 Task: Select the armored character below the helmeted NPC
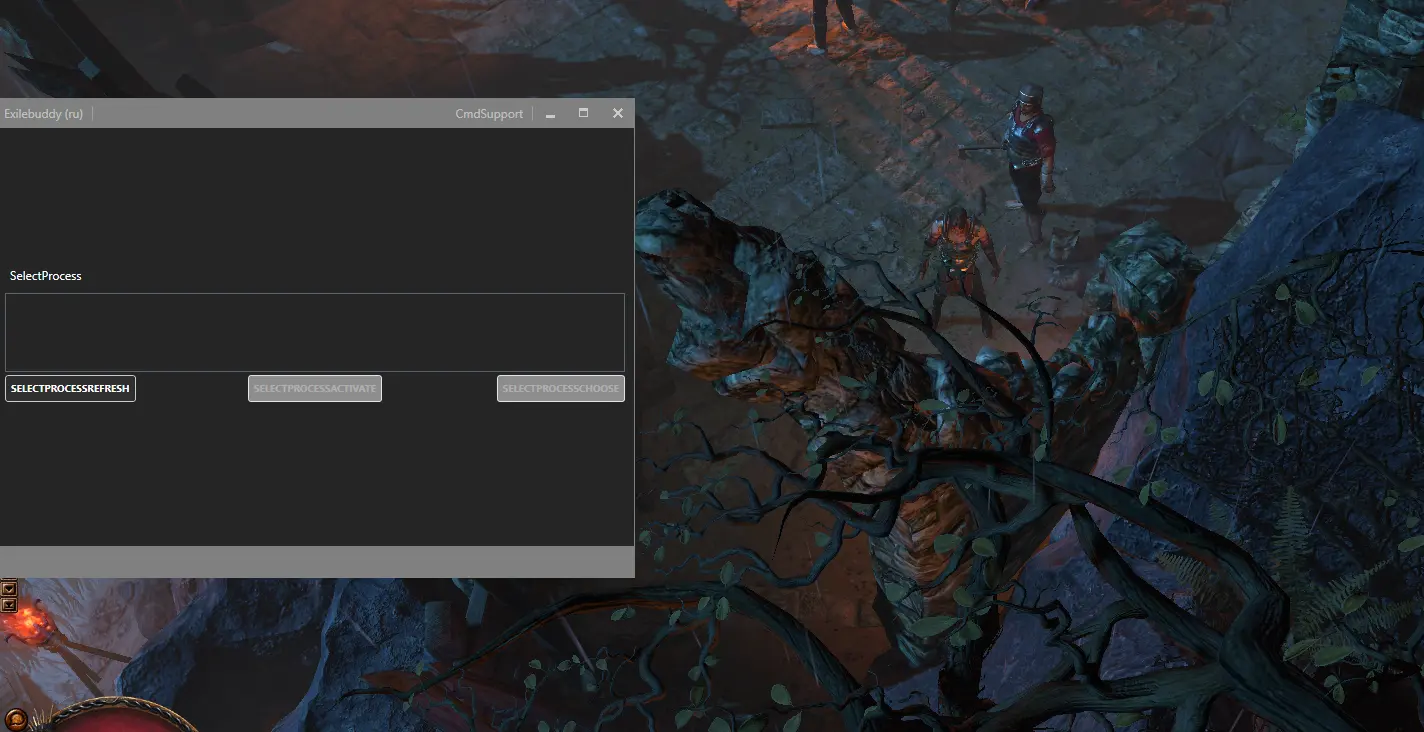click(958, 250)
